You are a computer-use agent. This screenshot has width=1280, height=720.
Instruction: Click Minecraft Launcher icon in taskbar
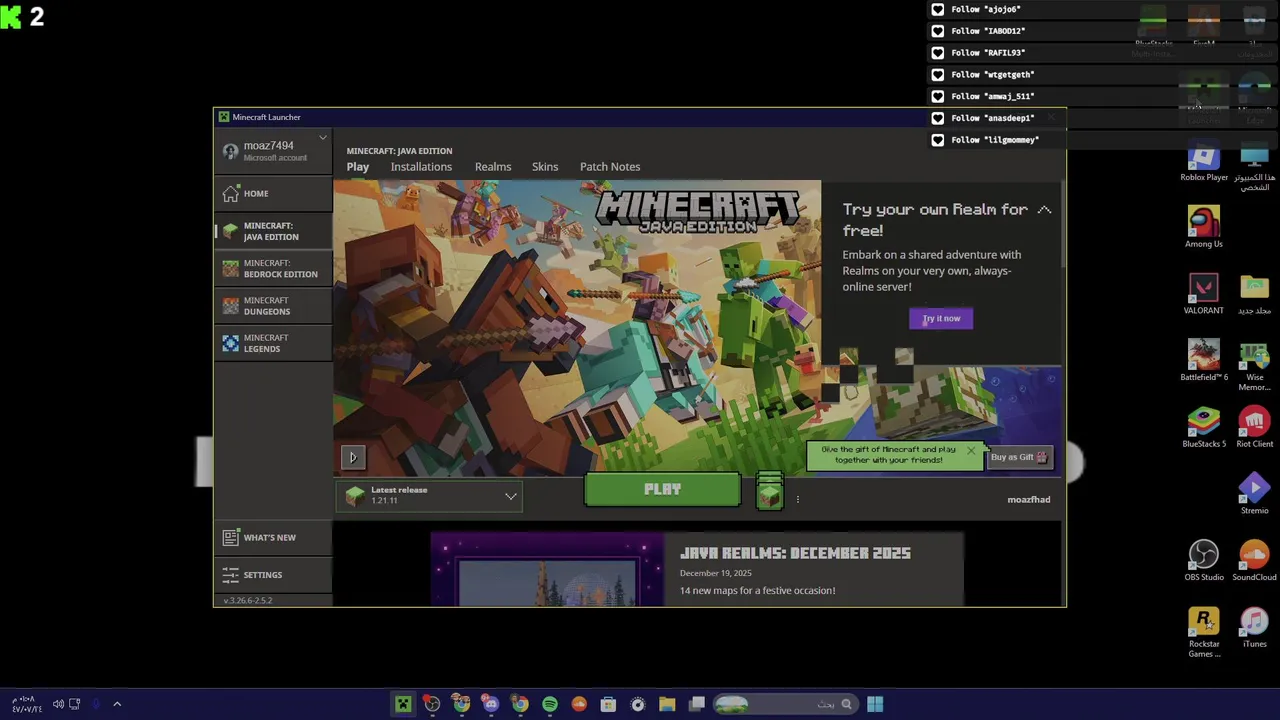403,704
